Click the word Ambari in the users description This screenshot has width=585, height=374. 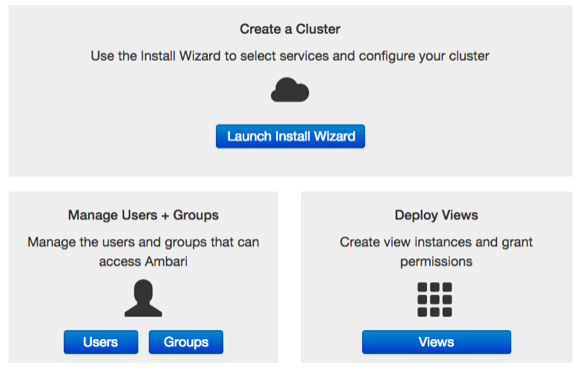[166, 261]
